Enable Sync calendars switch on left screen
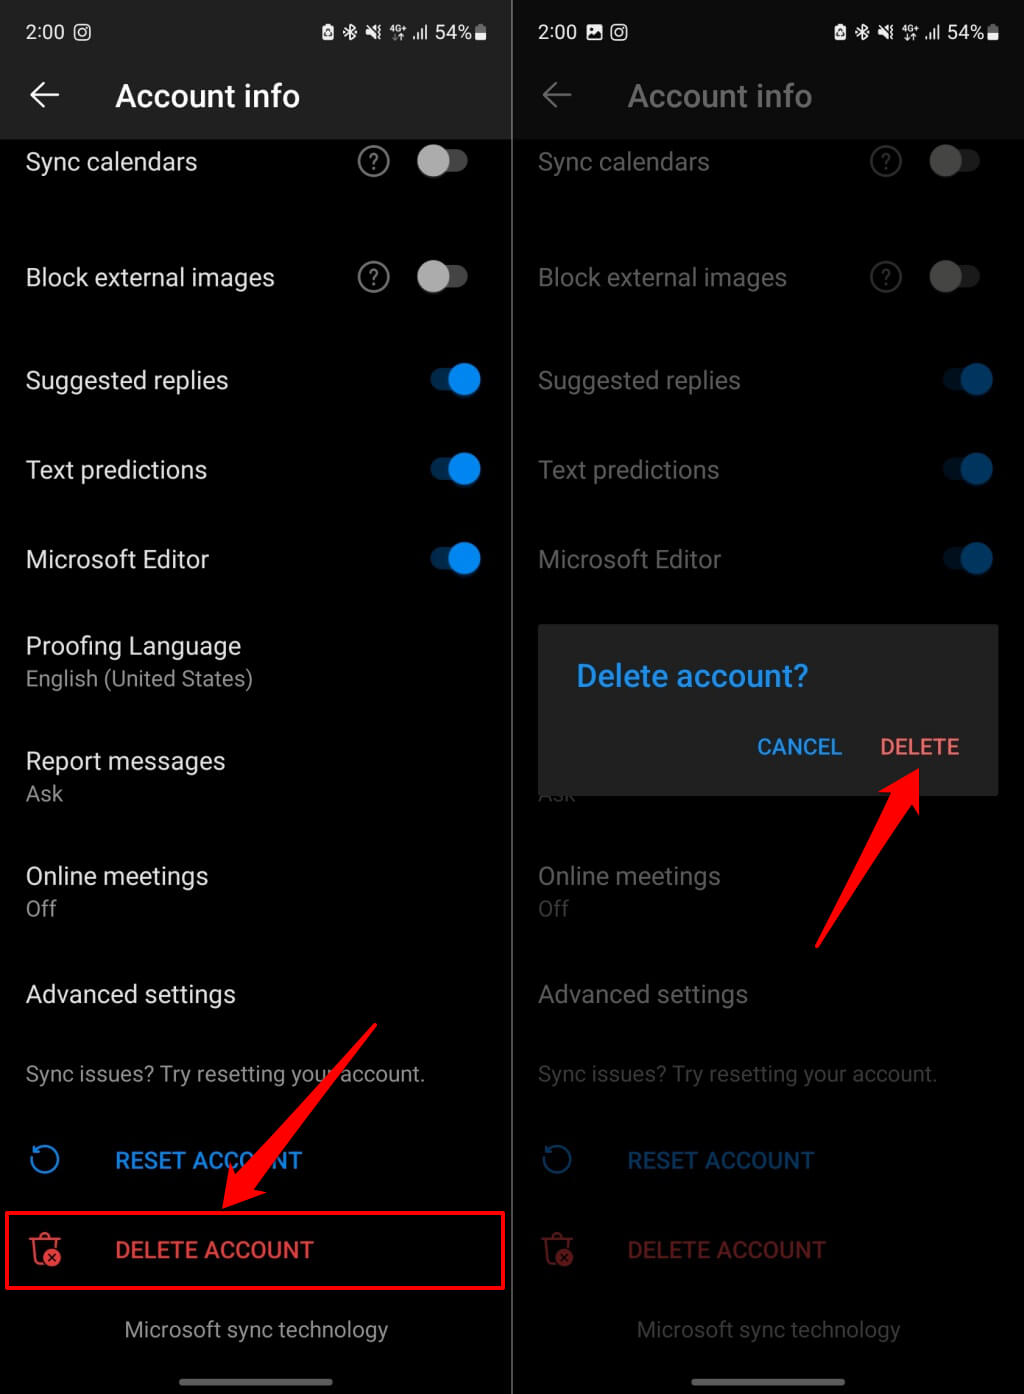Viewport: 1024px width, 1394px height. tap(442, 161)
